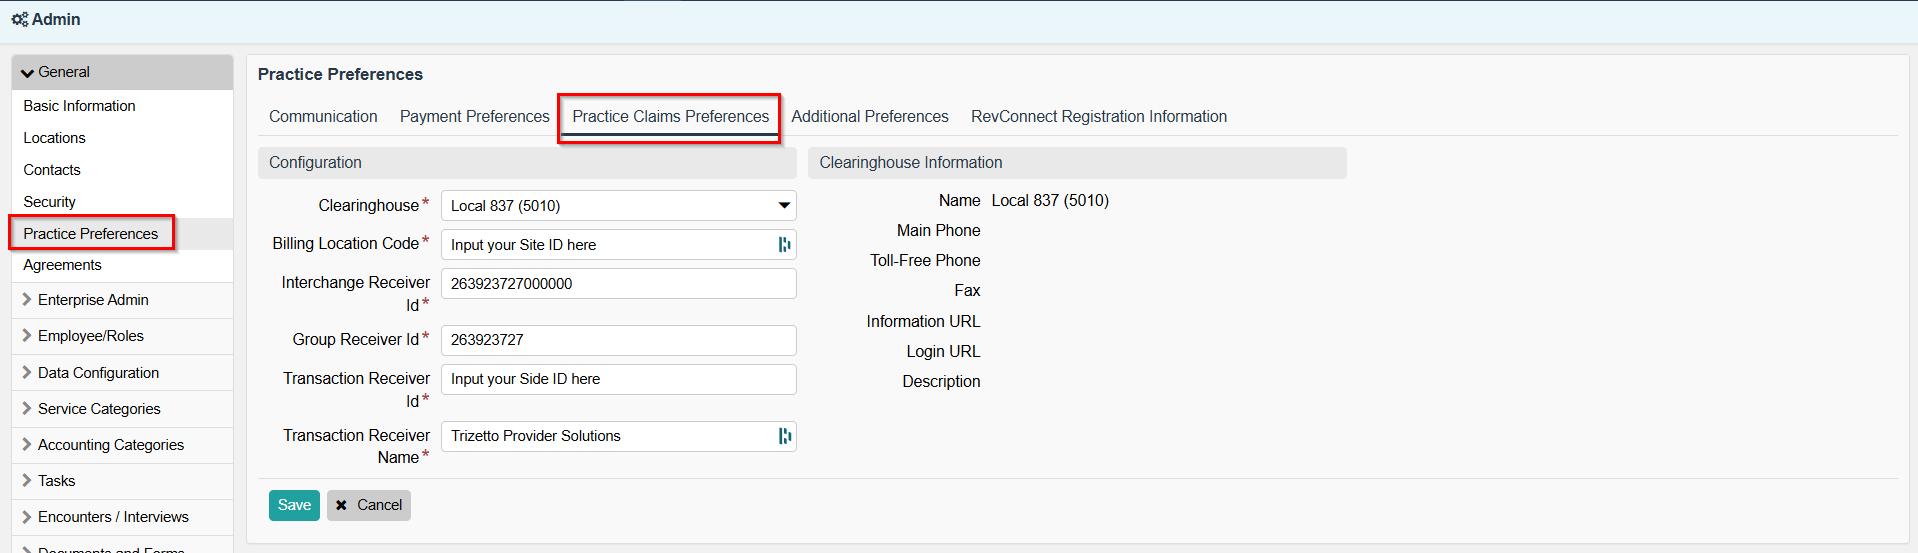Click the Admin gears icon
The width and height of the screenshot is (1918, 553).
(19, 19)
